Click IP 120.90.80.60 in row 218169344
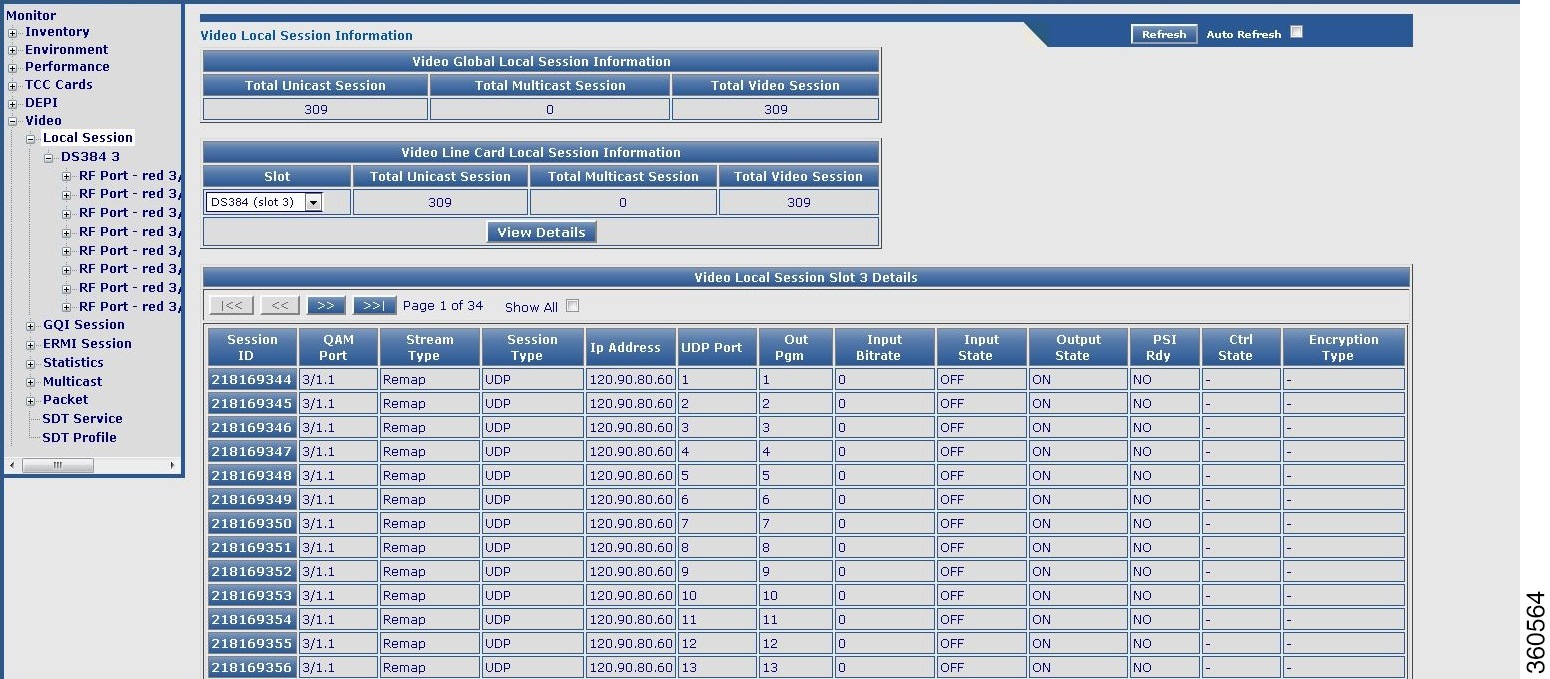 point(630,380)
